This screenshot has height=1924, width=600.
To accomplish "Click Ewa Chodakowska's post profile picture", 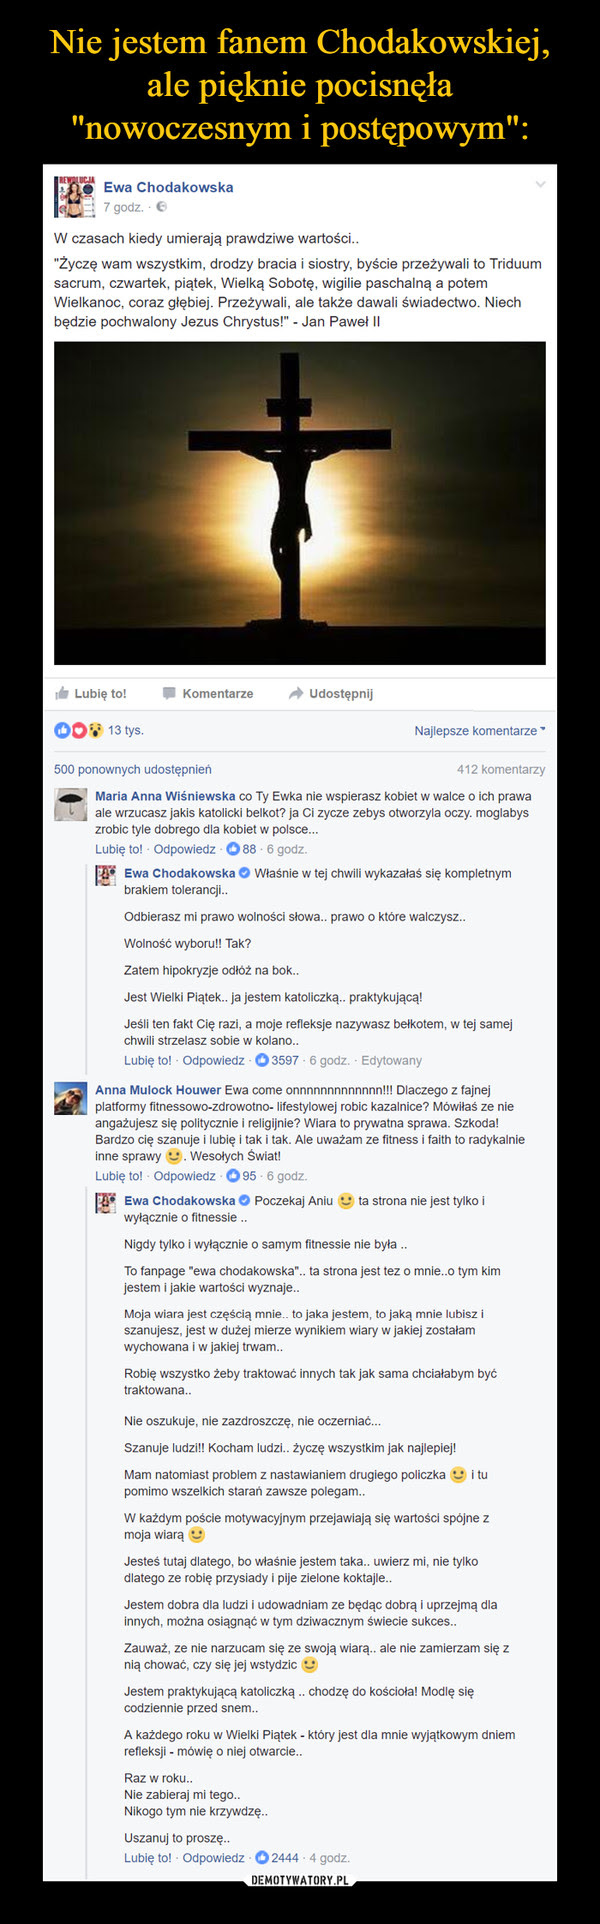I will click(75, 196).
